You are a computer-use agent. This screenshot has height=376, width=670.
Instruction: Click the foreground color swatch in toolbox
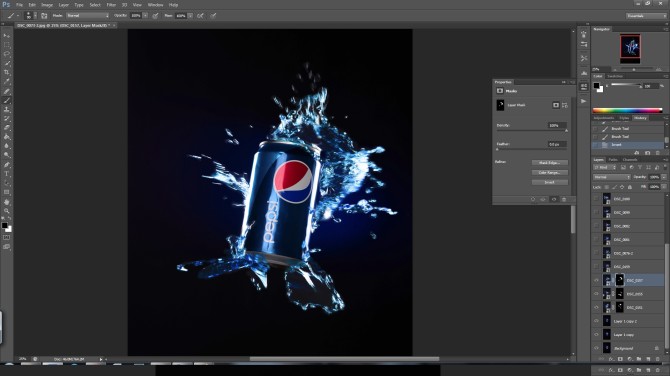coord(4,226)
